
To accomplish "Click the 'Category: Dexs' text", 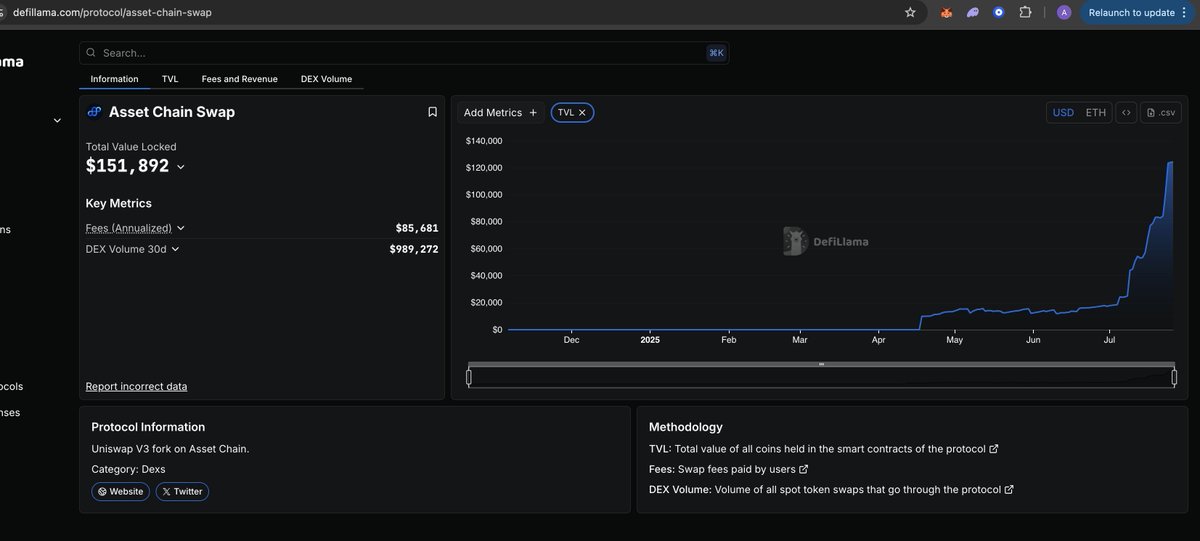I will (x=128, y=468).
